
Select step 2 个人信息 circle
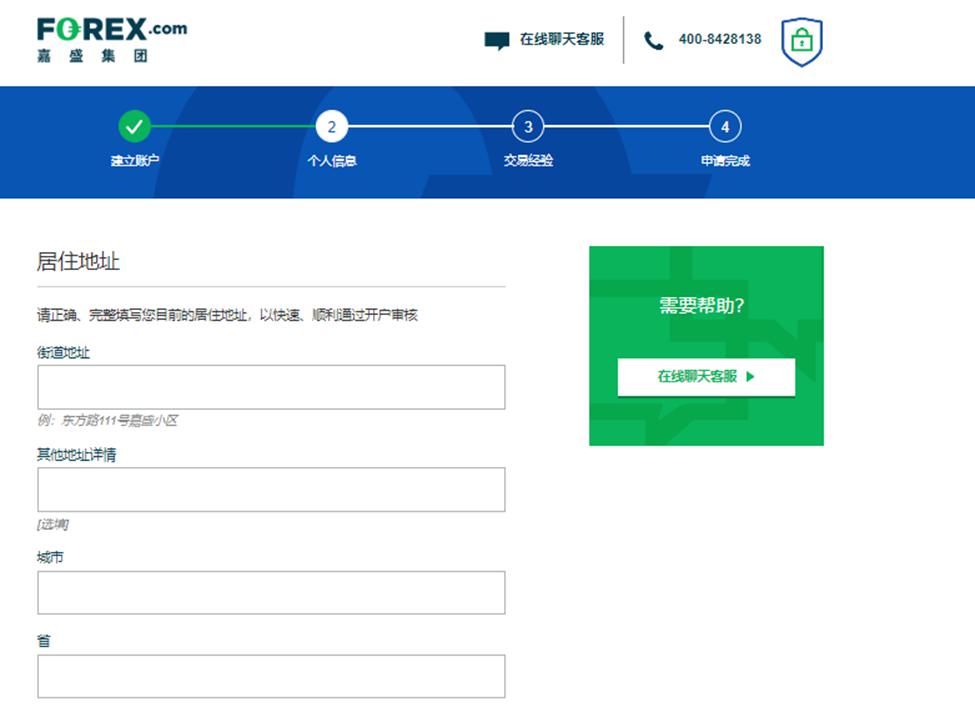click(331, 127)
